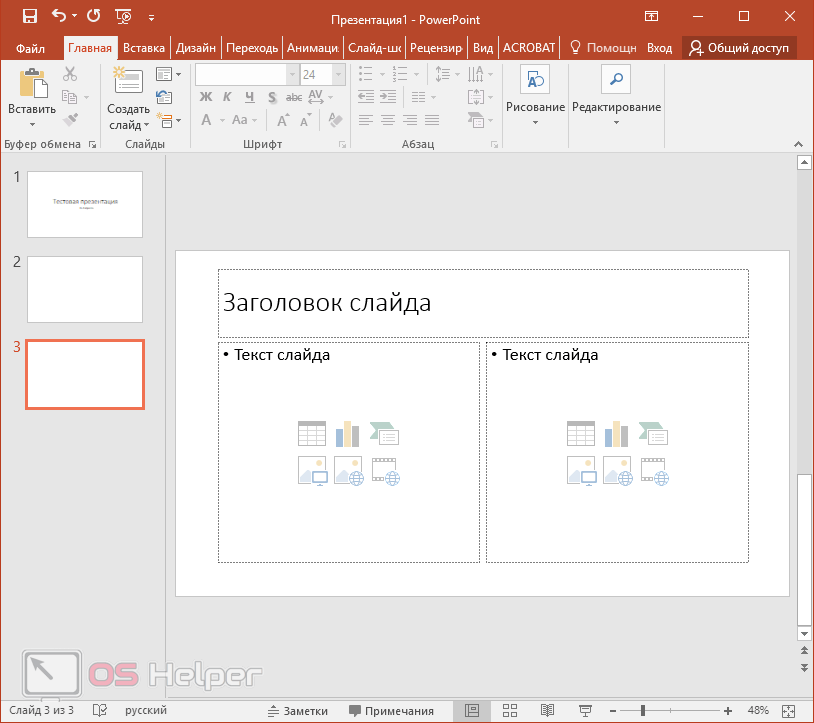814x723 pixels.
Task: Toggle bulleted list
Action: 365,74
